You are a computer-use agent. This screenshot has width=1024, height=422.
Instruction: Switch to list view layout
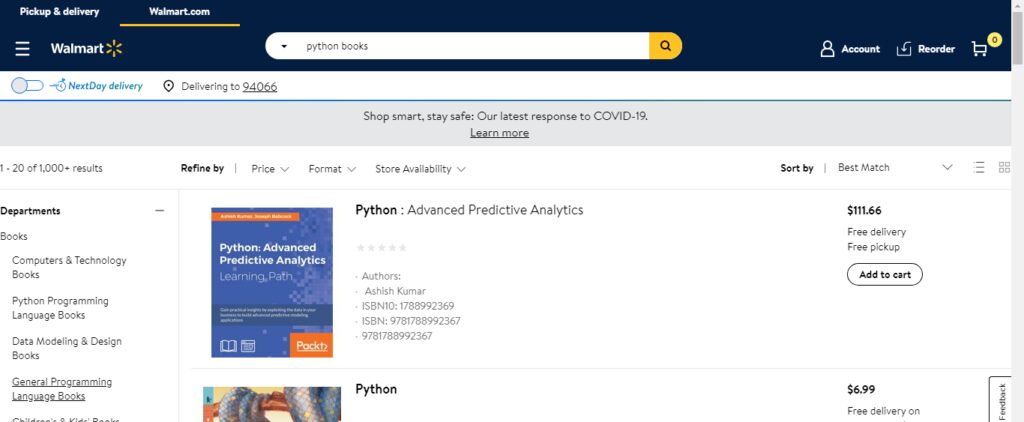(x=980, y=168)
